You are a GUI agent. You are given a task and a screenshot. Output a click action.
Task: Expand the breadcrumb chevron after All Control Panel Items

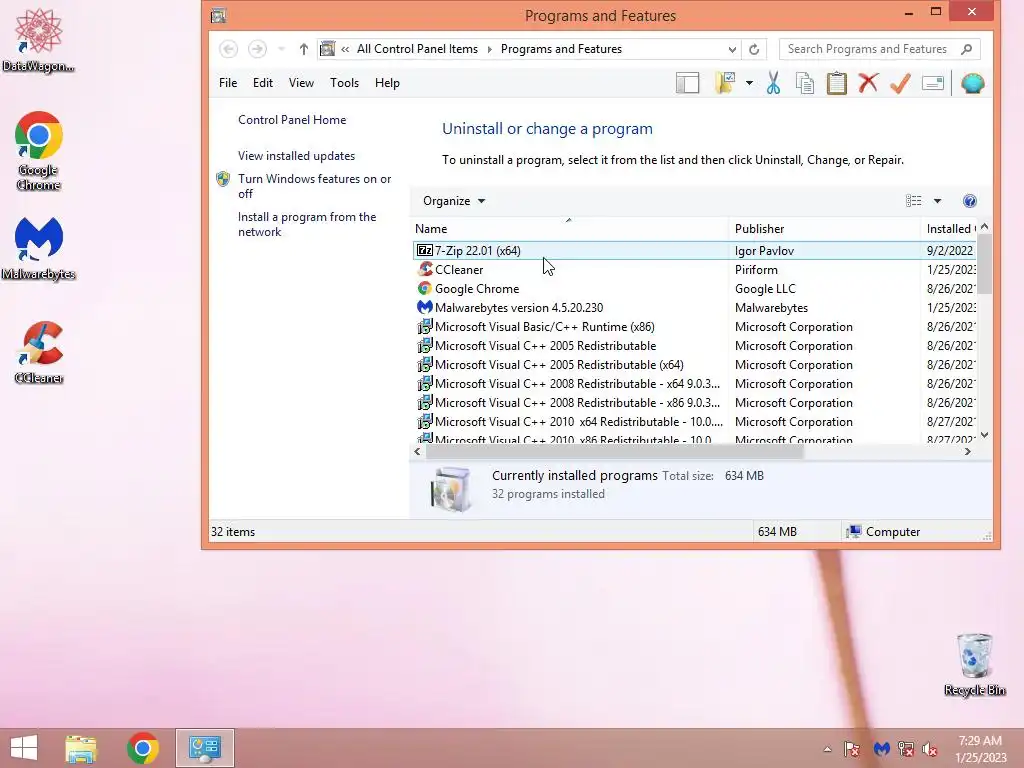[489, 49]
